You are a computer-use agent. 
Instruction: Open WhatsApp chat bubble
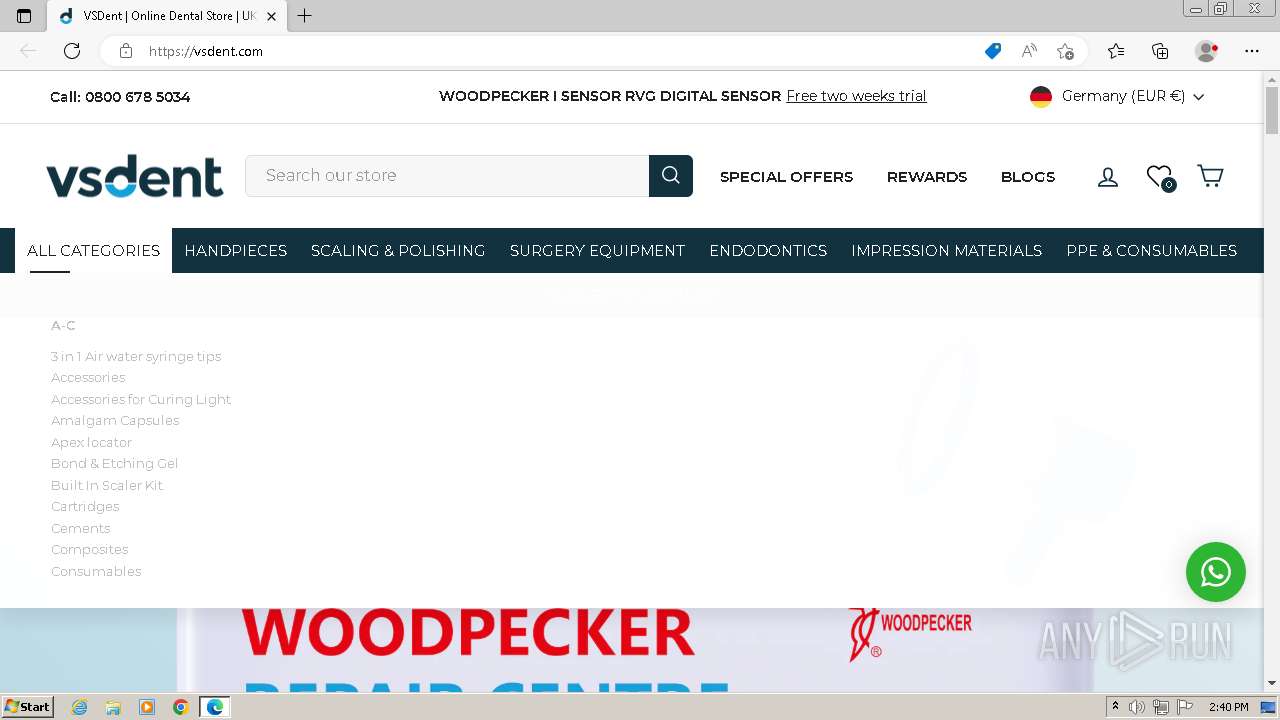[x=1216, y=572]
